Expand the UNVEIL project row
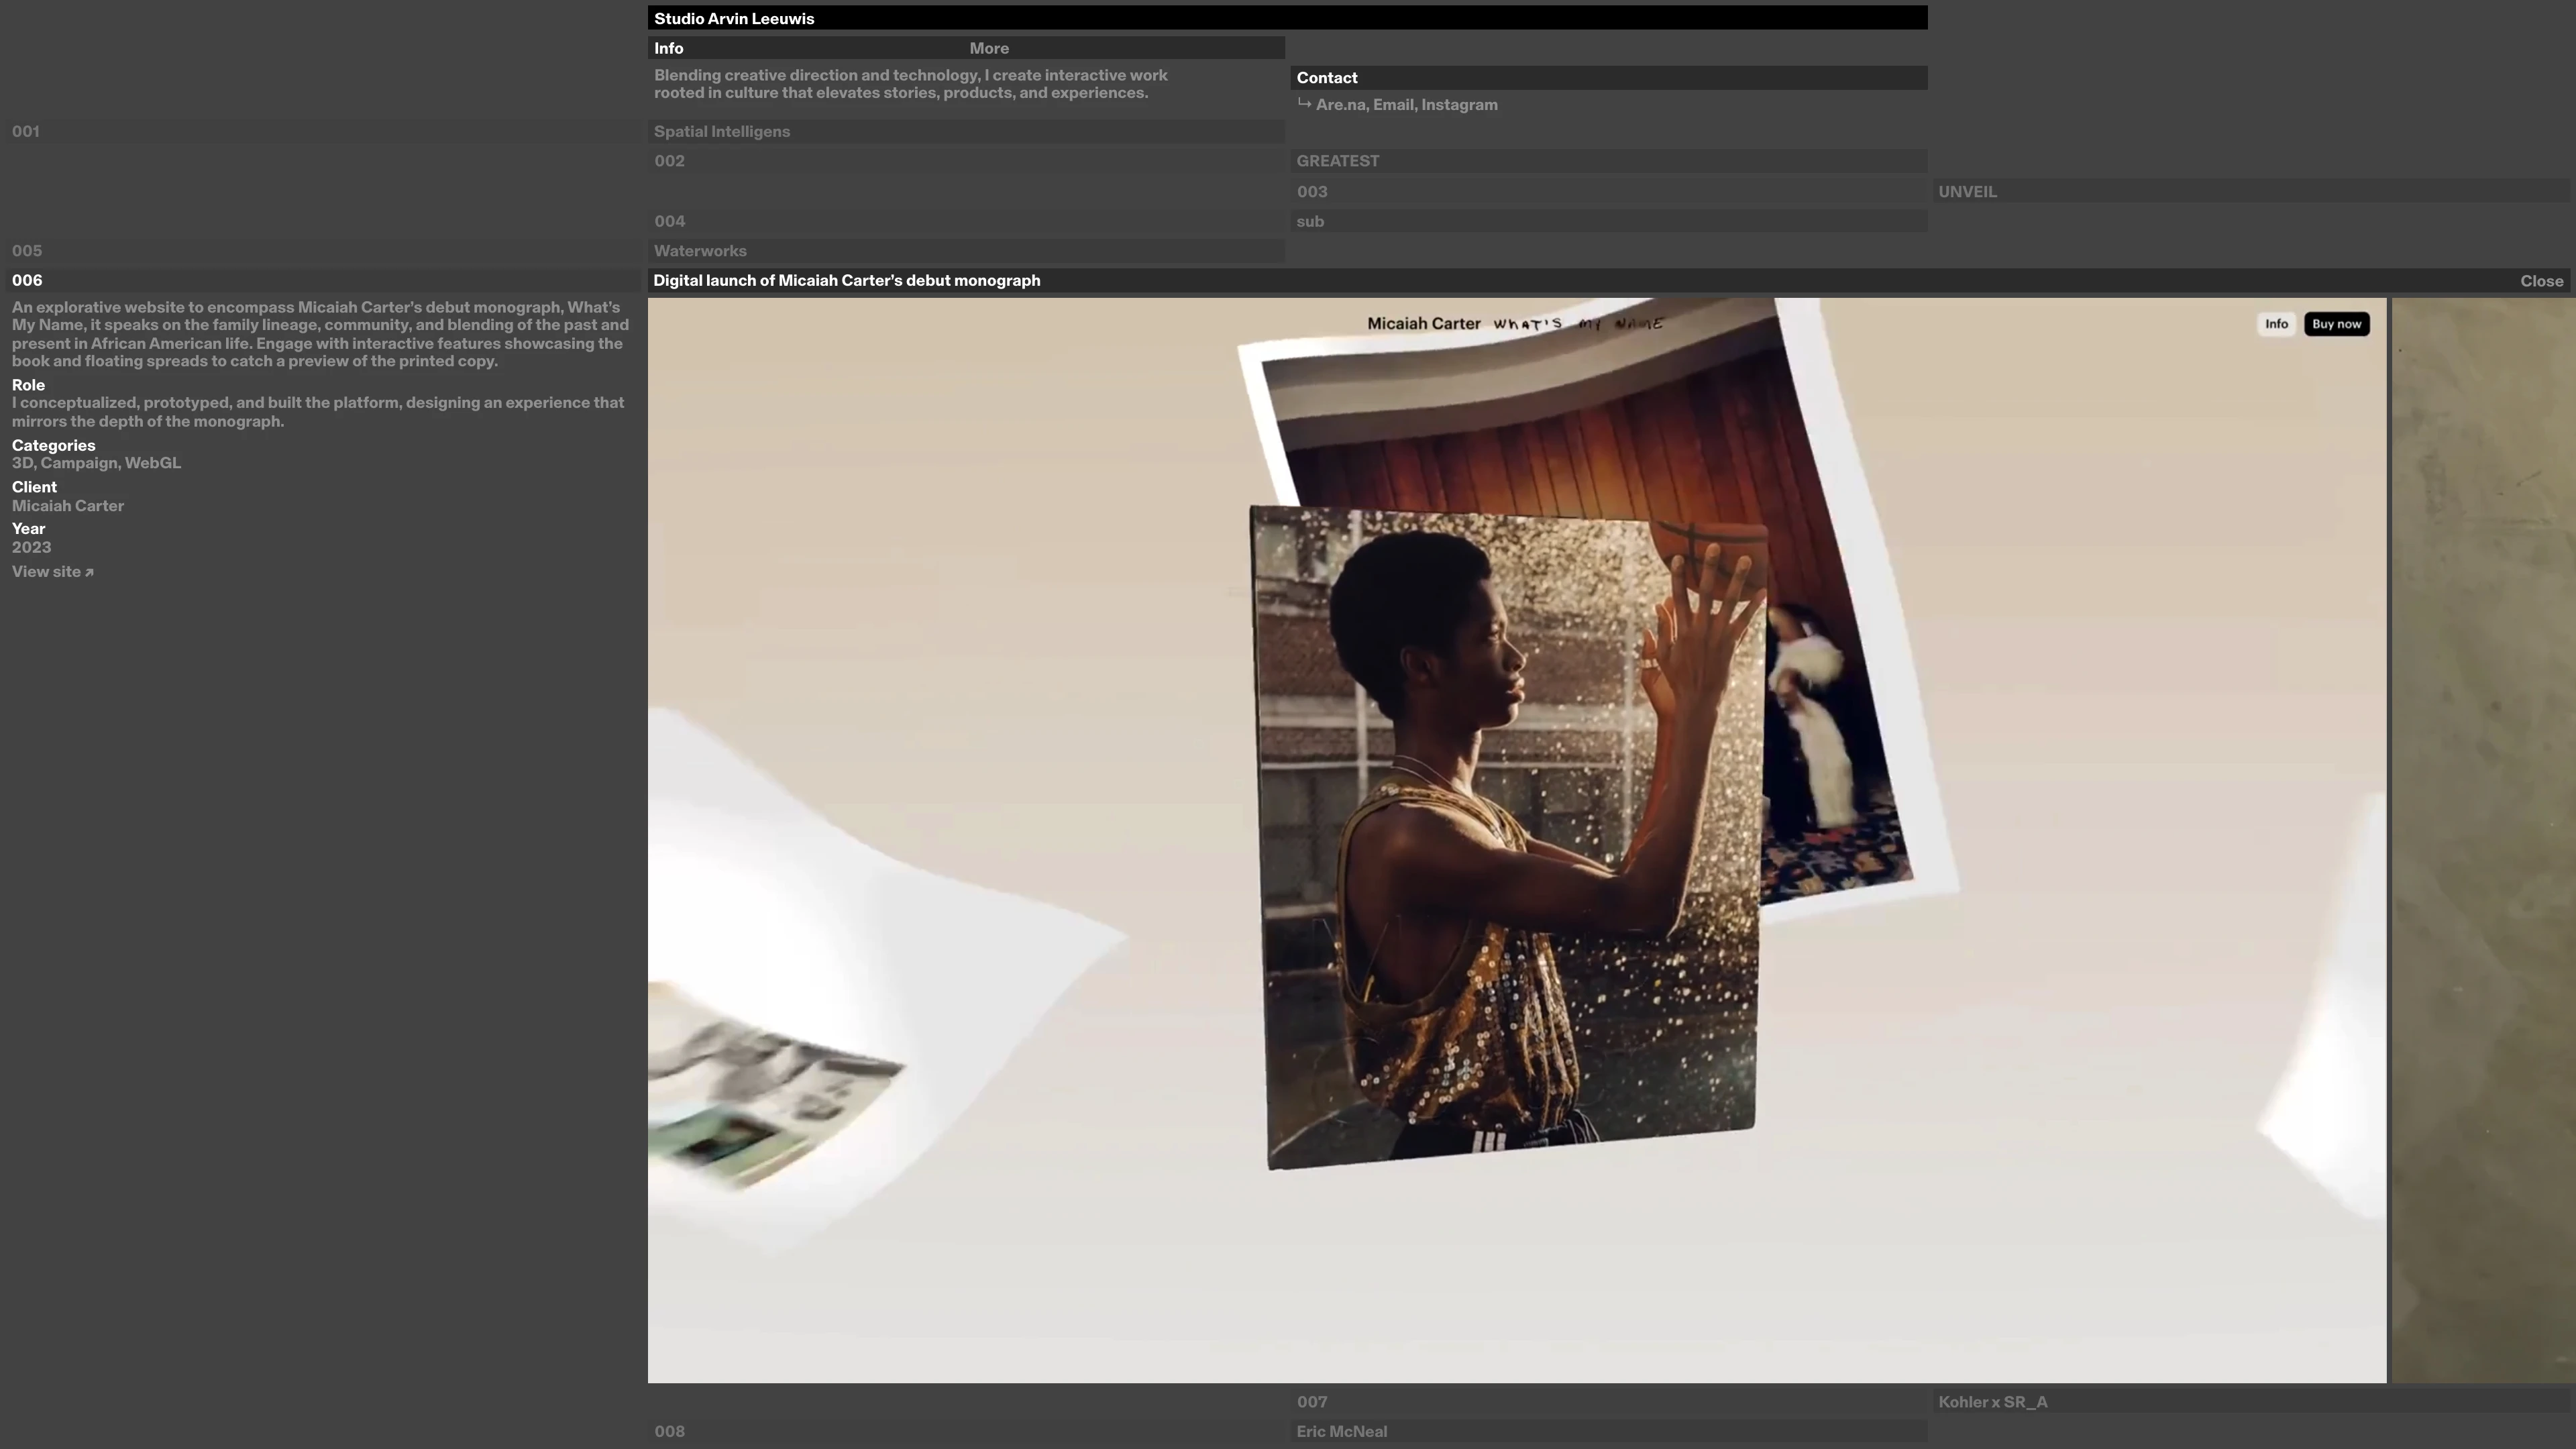Viewport: 2576px width, 1449px height. [x=1967, y=192]
